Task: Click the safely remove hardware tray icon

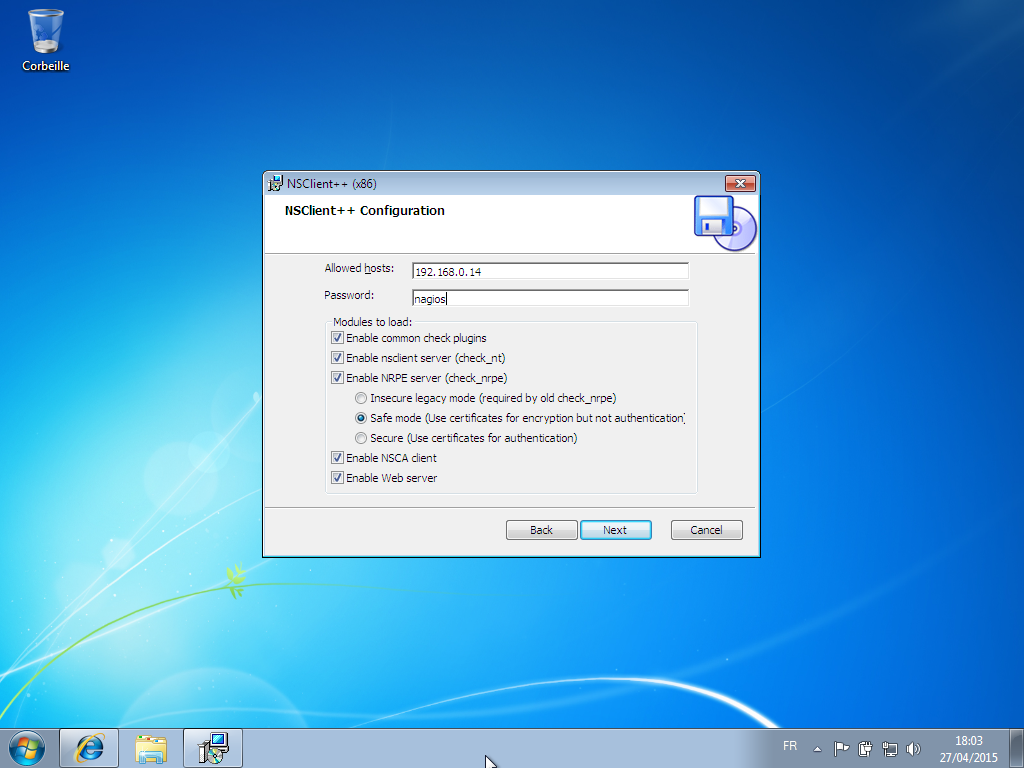Action: tap(865, 748)
